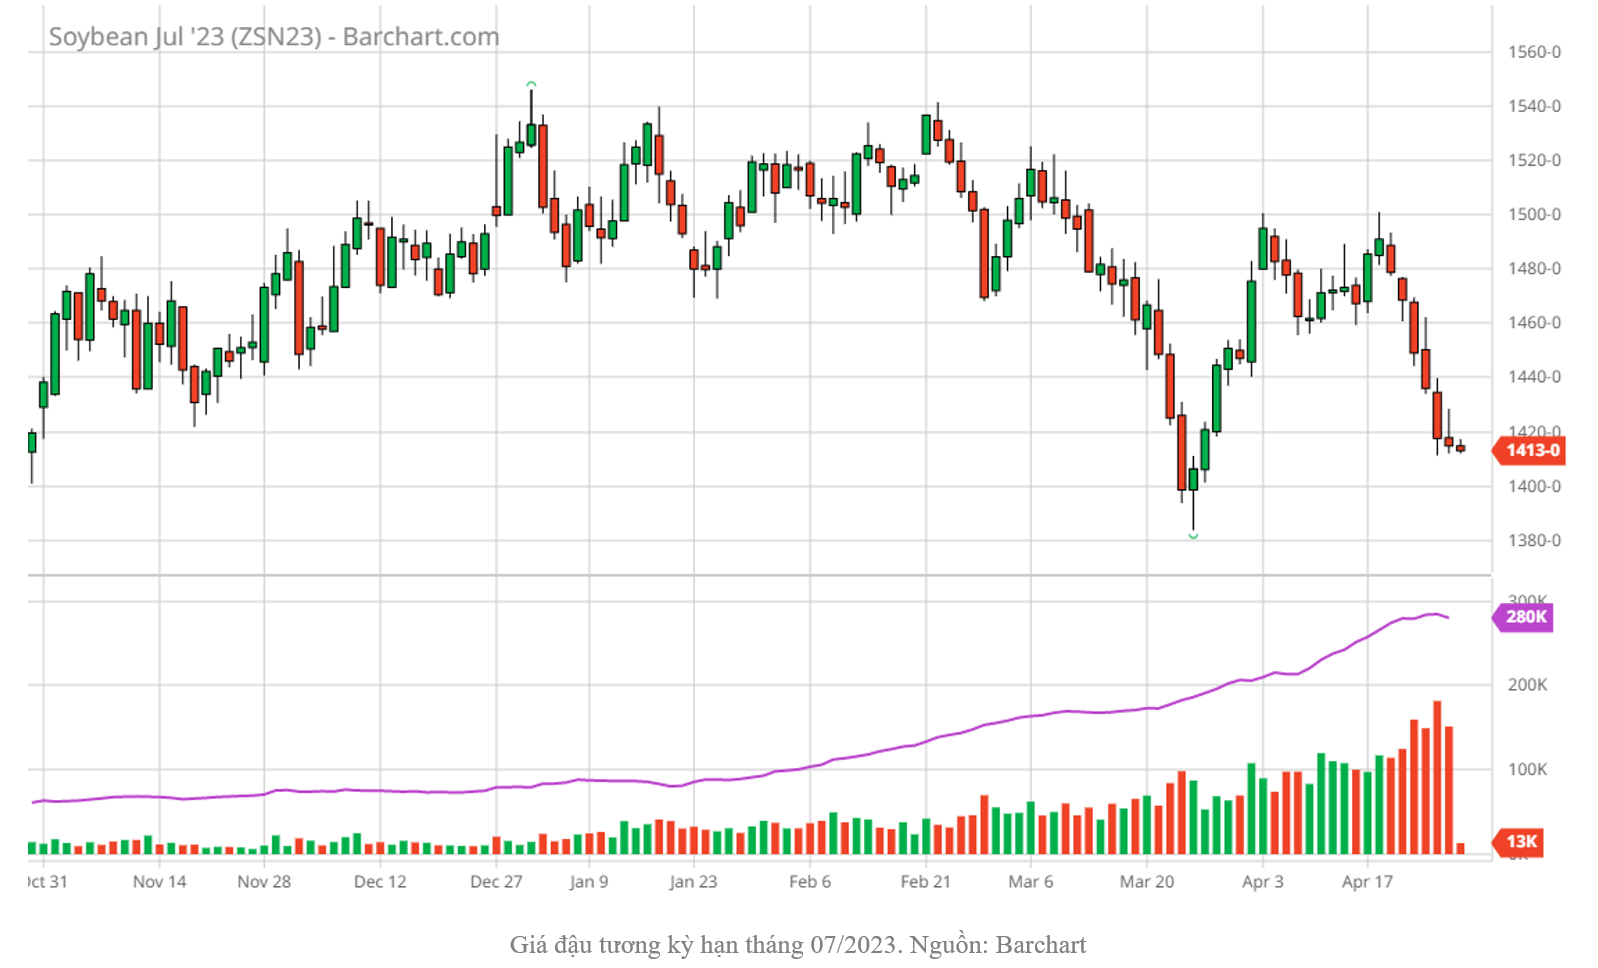Viewport: 1598px width, 968px height.
Task: Click the caption 'Giá đậu tương kỳ hạn tháng 07/2023'
Action: pyautogui.click(x=703, y=945)
